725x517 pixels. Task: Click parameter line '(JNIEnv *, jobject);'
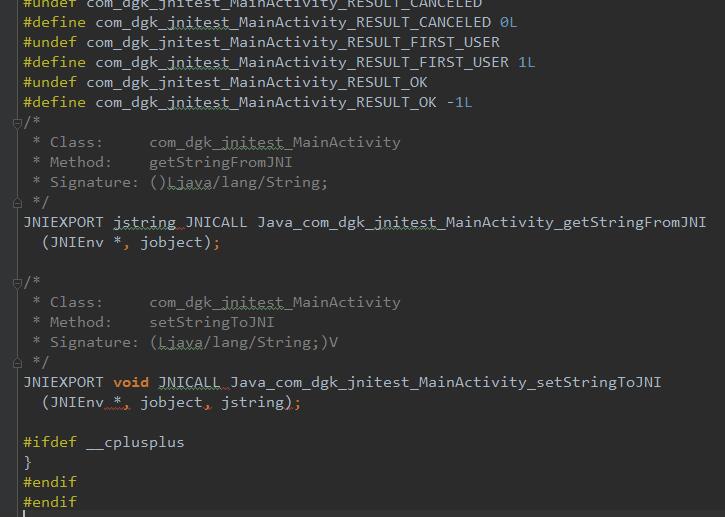coord(131,243)
